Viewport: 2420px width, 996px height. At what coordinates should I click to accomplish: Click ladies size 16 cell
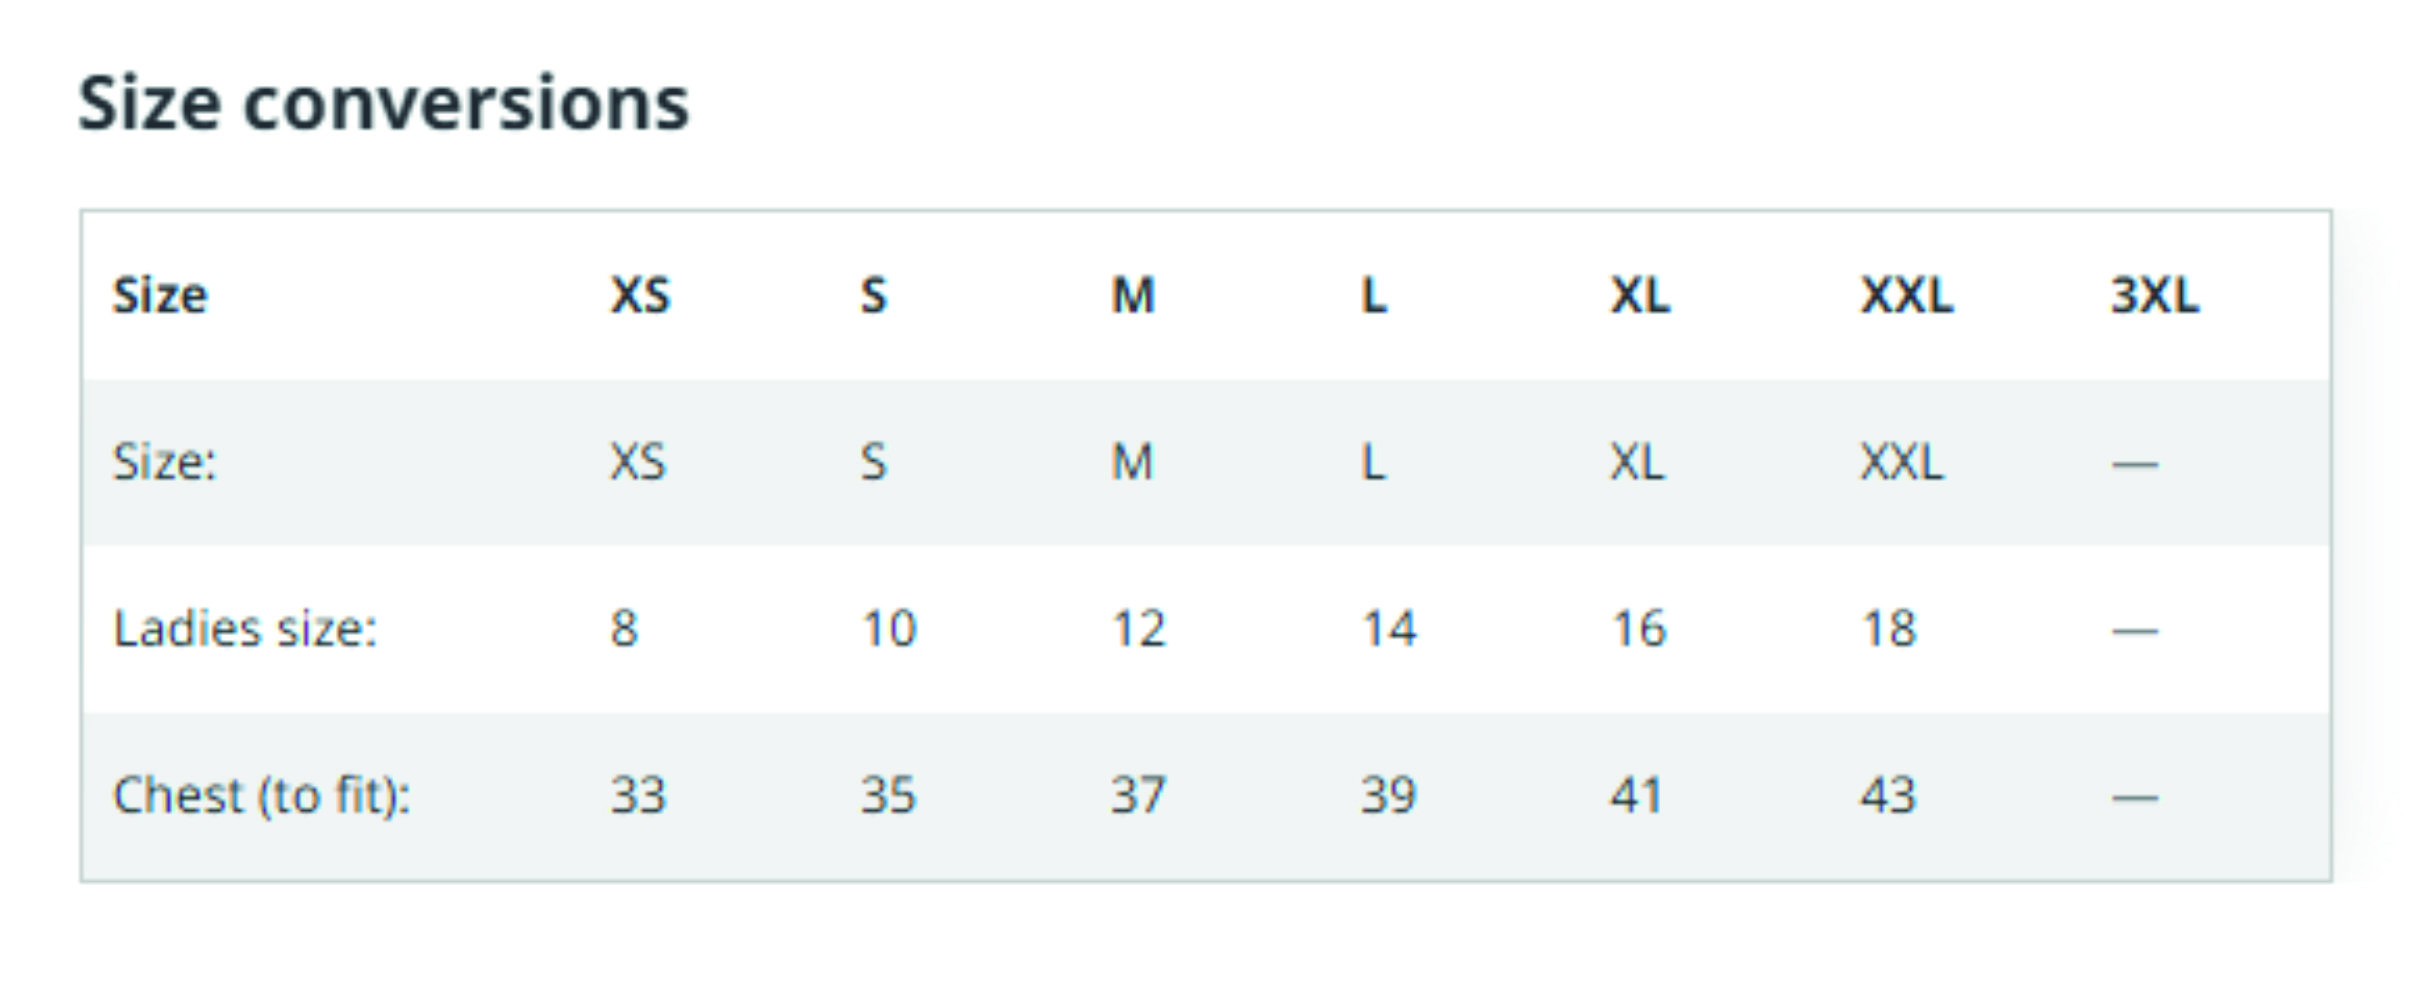click(1638, 629)
